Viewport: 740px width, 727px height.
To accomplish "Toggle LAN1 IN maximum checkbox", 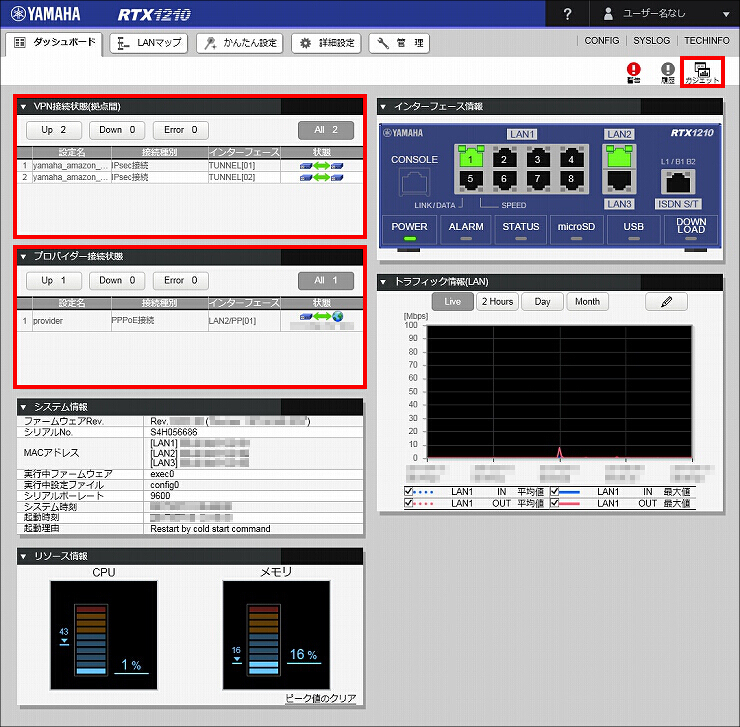I will (x=555, y=492).
